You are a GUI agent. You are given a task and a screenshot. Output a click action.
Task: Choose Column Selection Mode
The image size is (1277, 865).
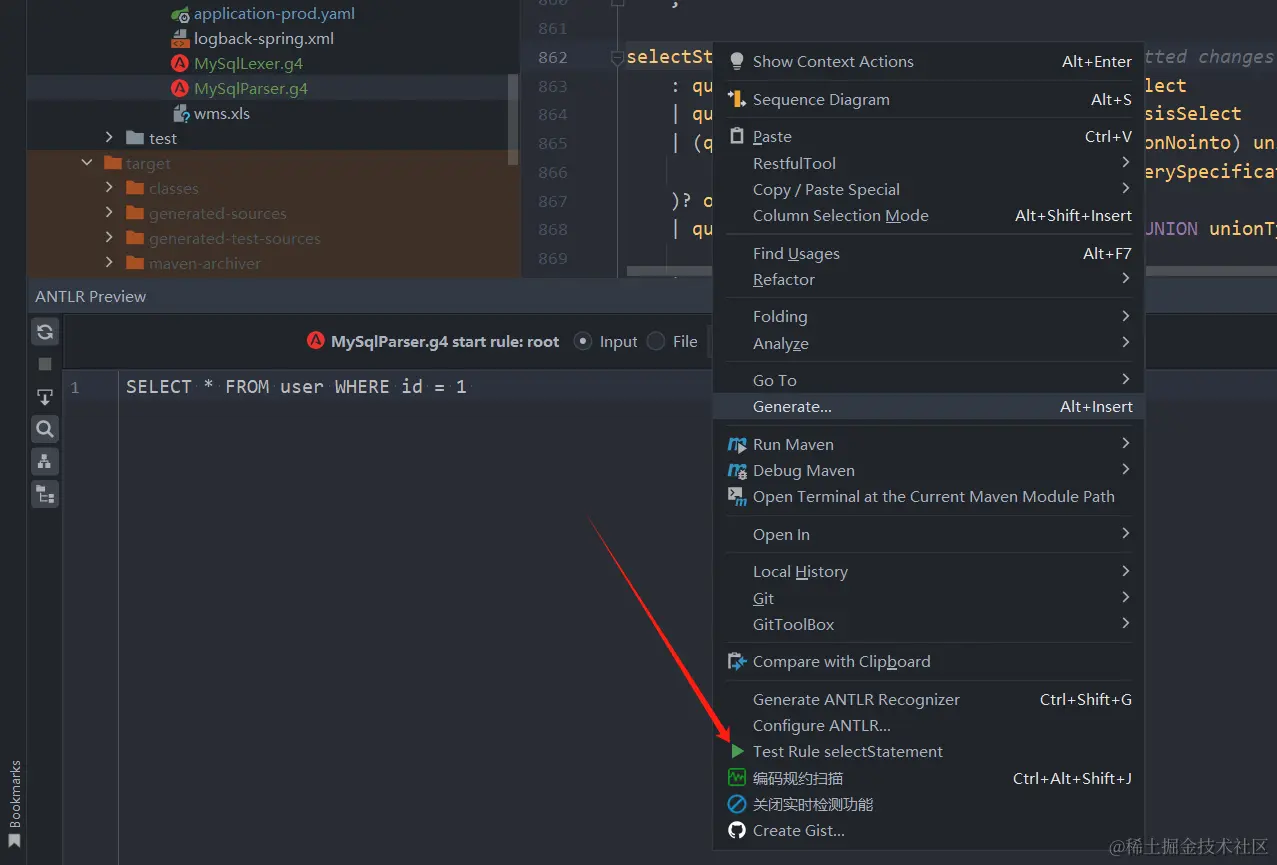point(928,215)
